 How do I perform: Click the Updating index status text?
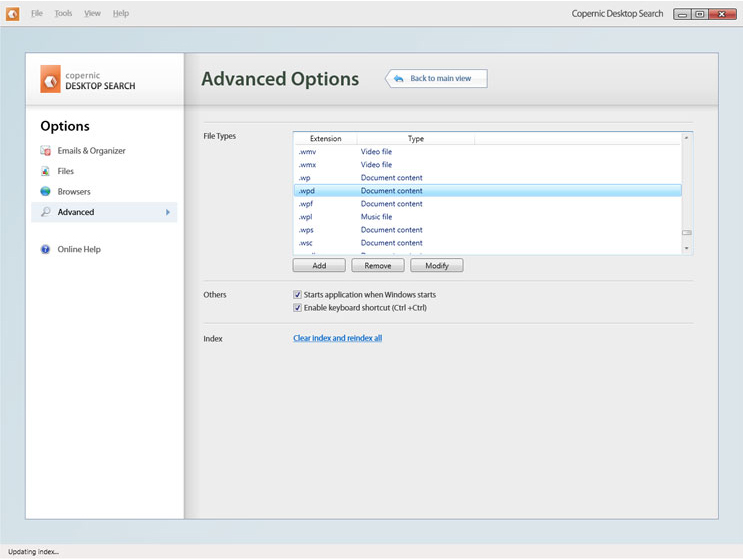[x=33, y=552]
